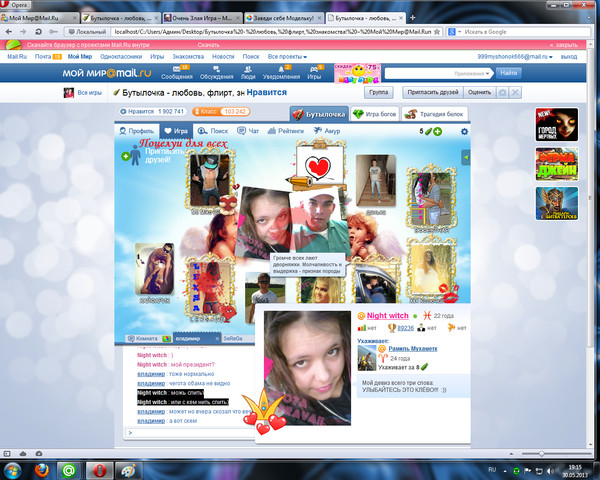Open the Night witch profile name link
The width and height of the screenshot is (600, 480).
(387, 316)
